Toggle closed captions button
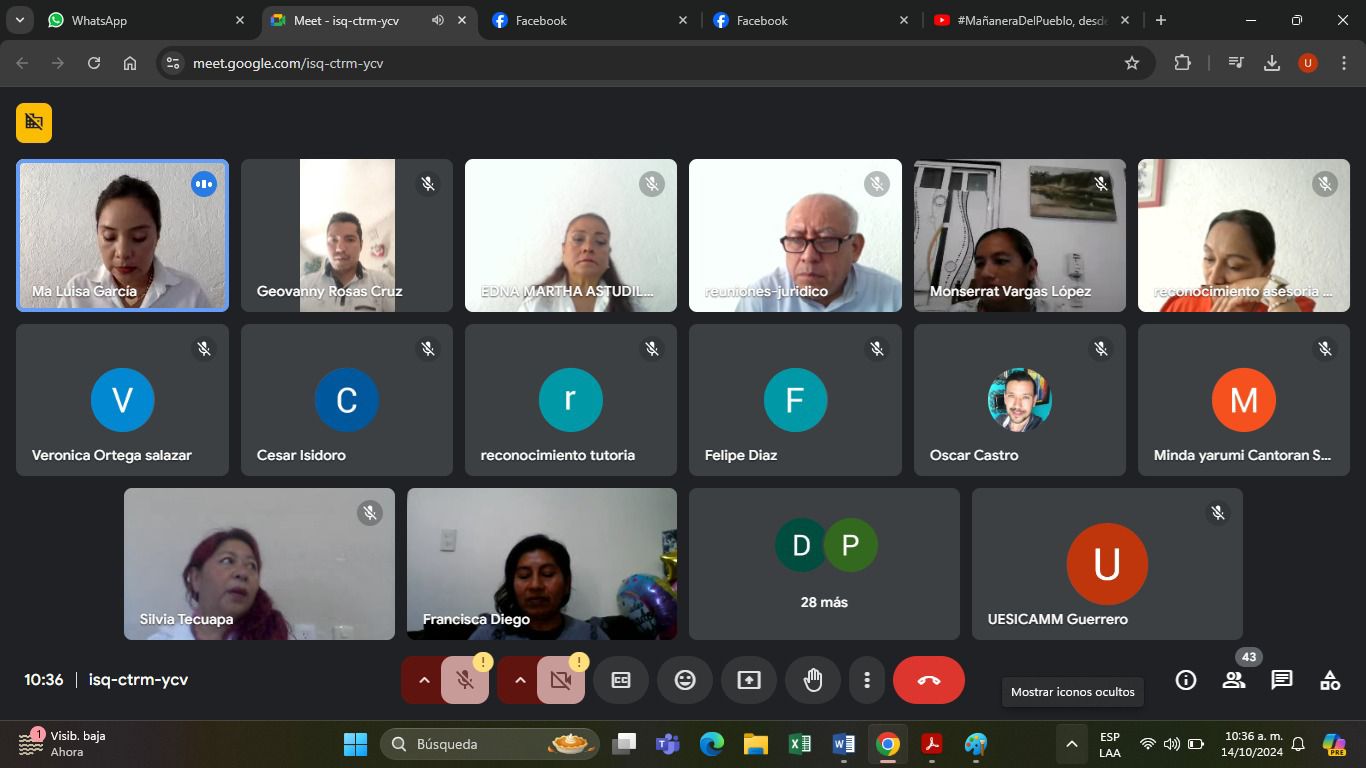The width and height of the screenshot is (1366, 768). [x=621, y=680]
